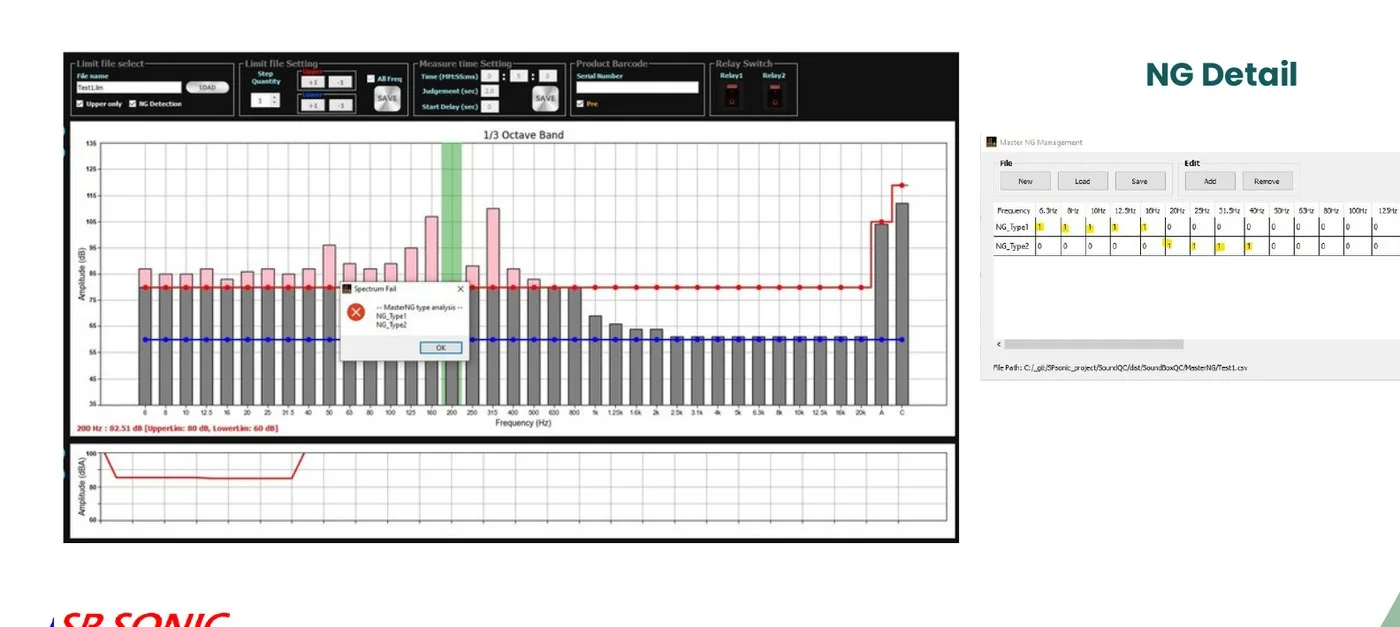1400x627 pixels.
Task: Click the File Path text Test1.csv
Action: tap(1120, 368)
